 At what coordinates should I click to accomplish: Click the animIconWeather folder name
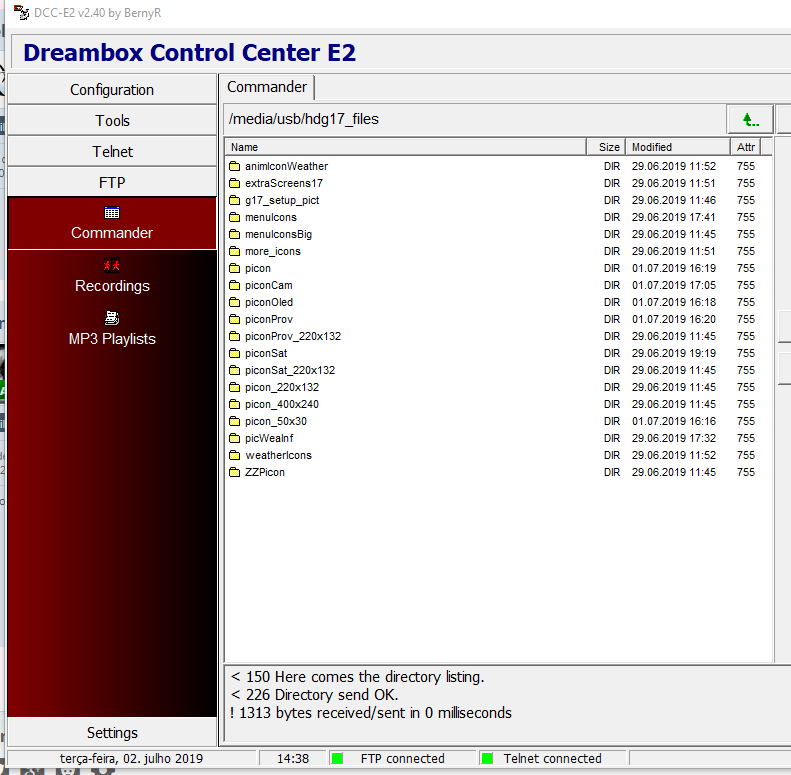coord(286,166)
